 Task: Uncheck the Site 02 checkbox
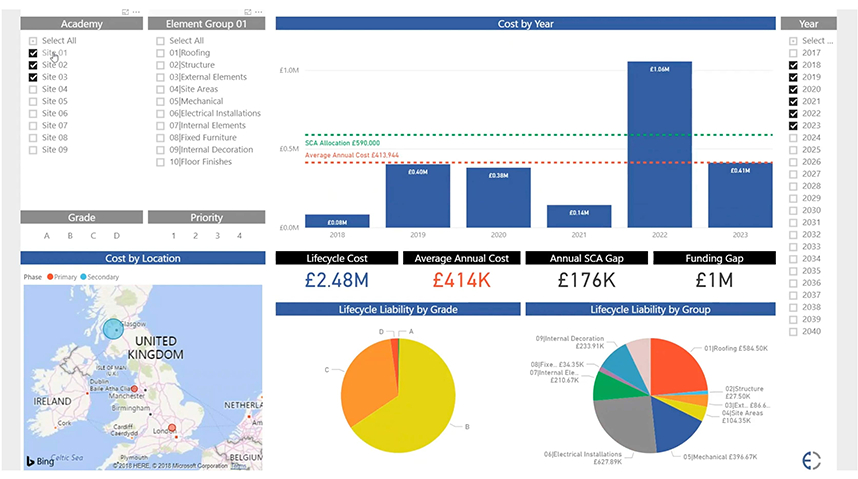(x=34, y=65)
